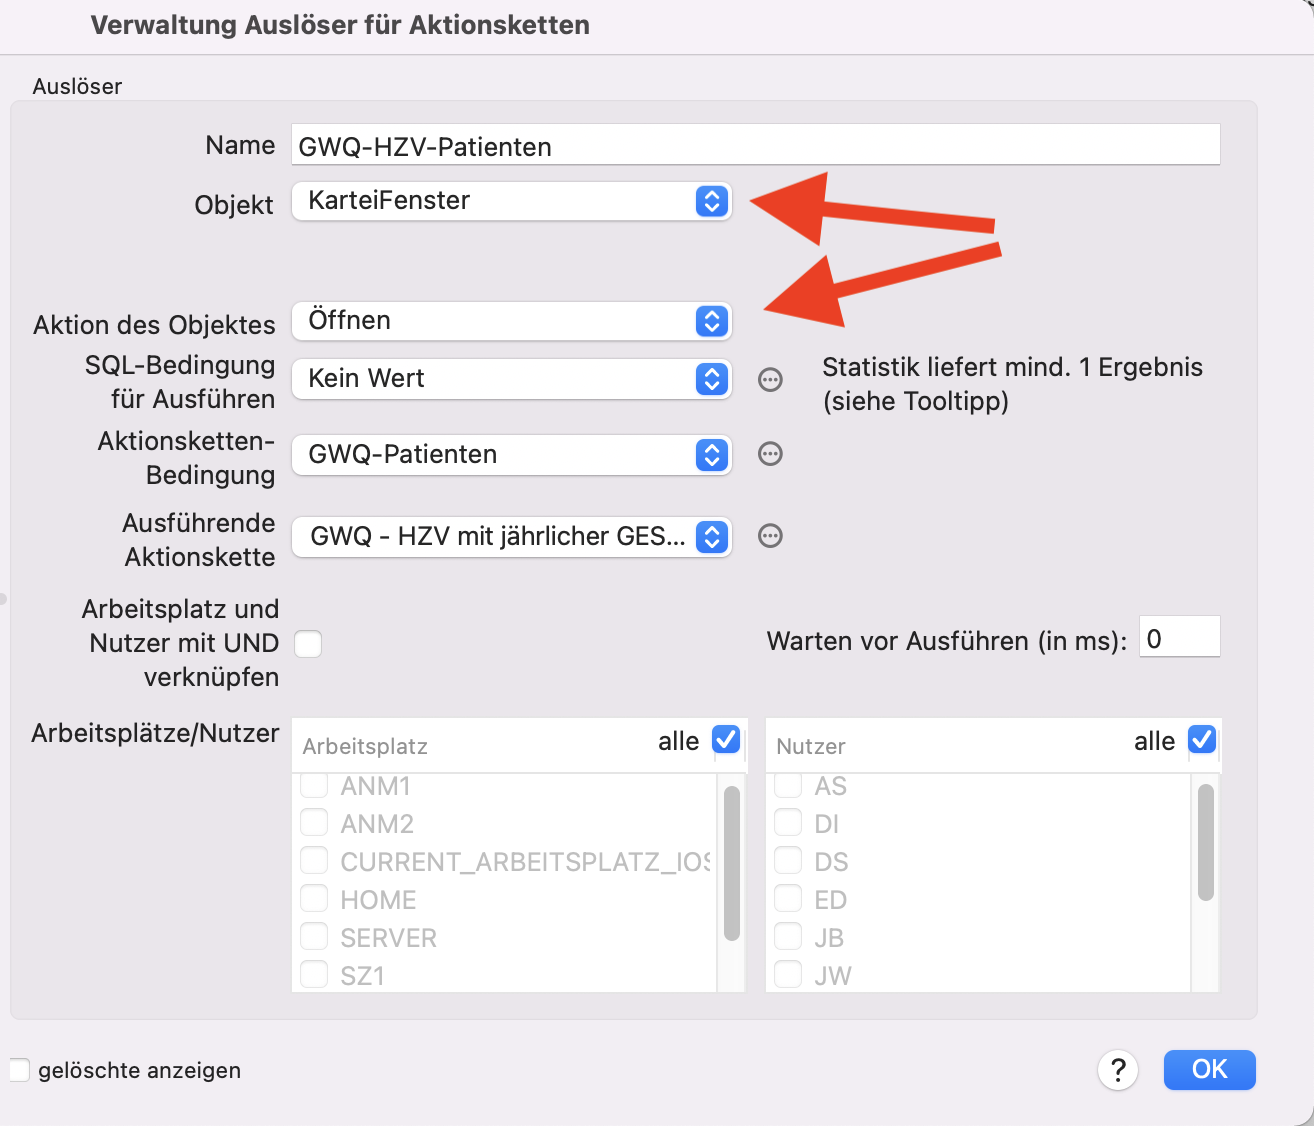Check the SERVER workstation checkbox
The width and height of the screenshot is (1314, 1126).
[x=314, y=937]
